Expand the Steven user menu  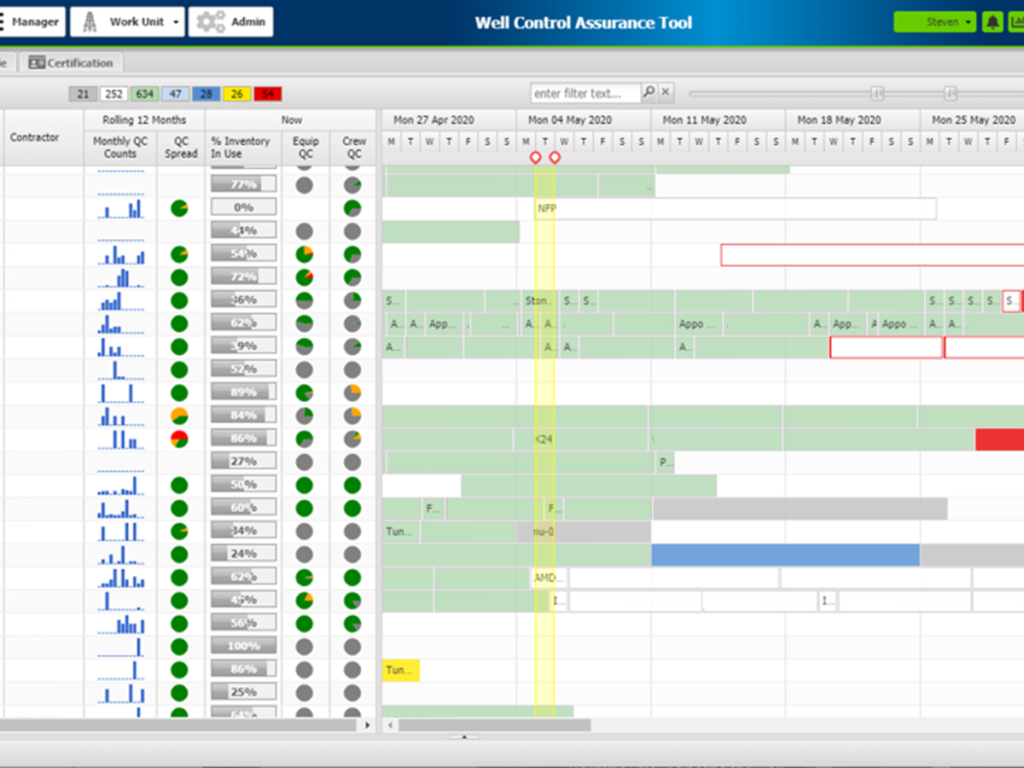coord(935,22)
